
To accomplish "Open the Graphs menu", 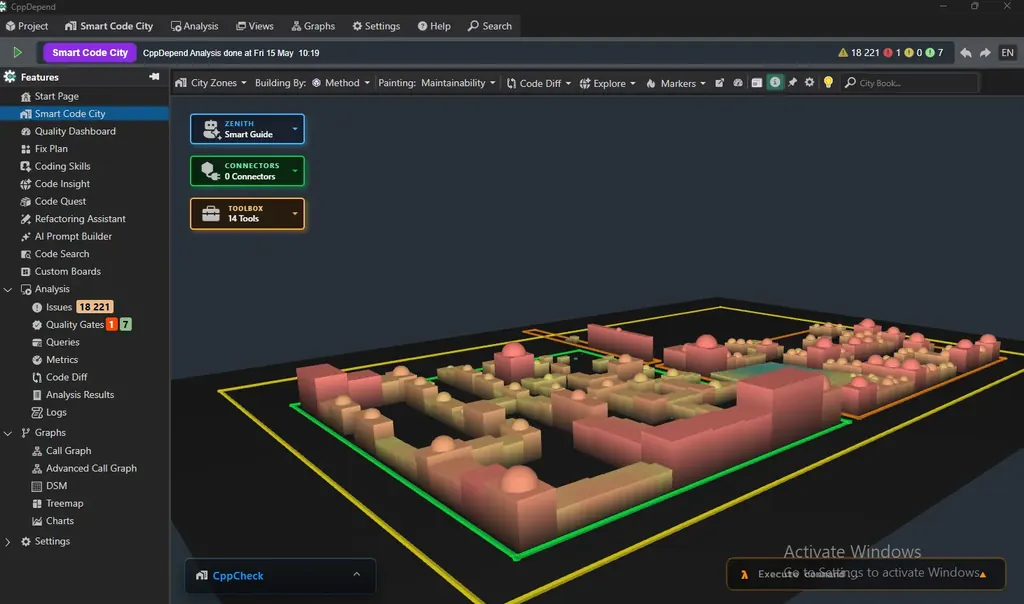I will point(313,26).
